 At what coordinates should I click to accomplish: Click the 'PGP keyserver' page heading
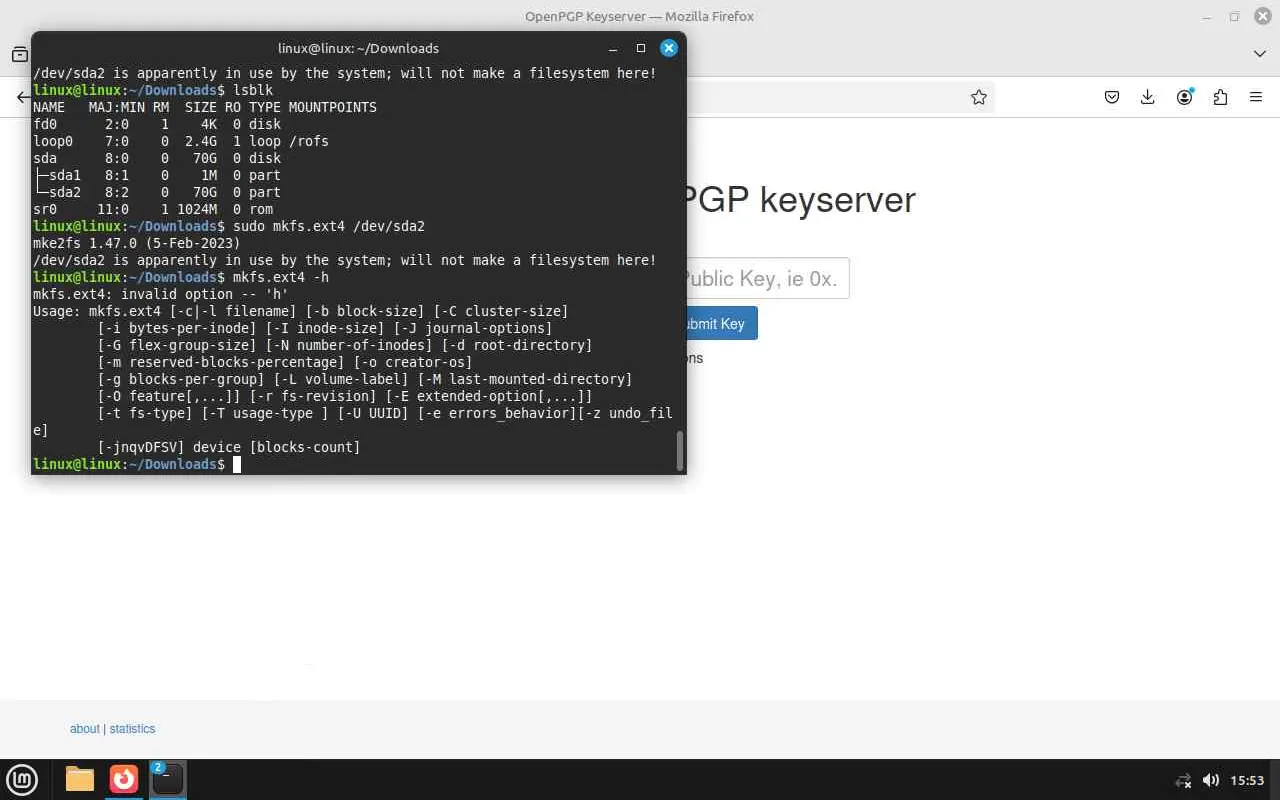coord(800,200)
